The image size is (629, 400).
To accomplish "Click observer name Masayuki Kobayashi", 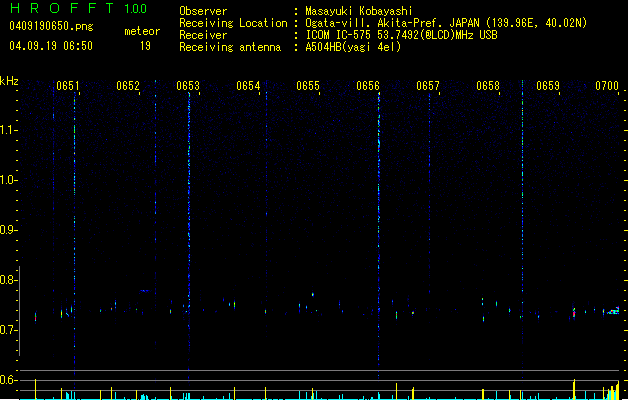I will point(359,11).
